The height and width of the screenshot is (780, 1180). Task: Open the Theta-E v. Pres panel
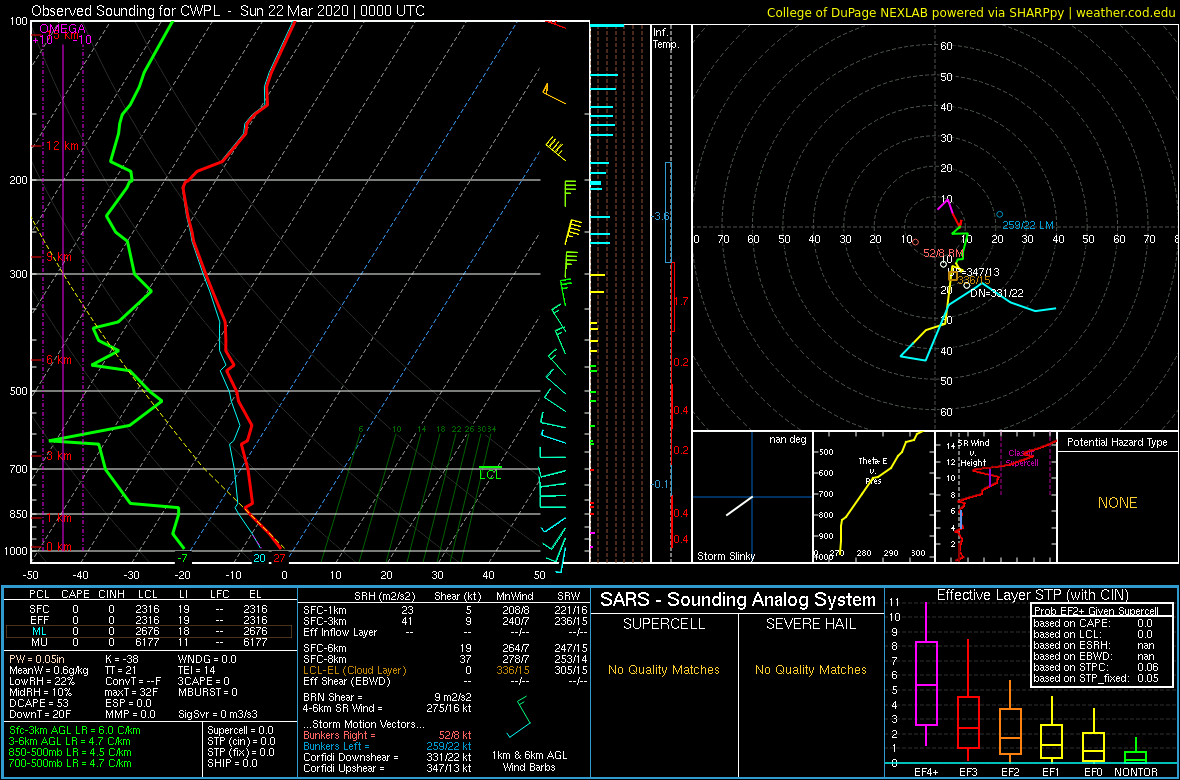[873, 497]
